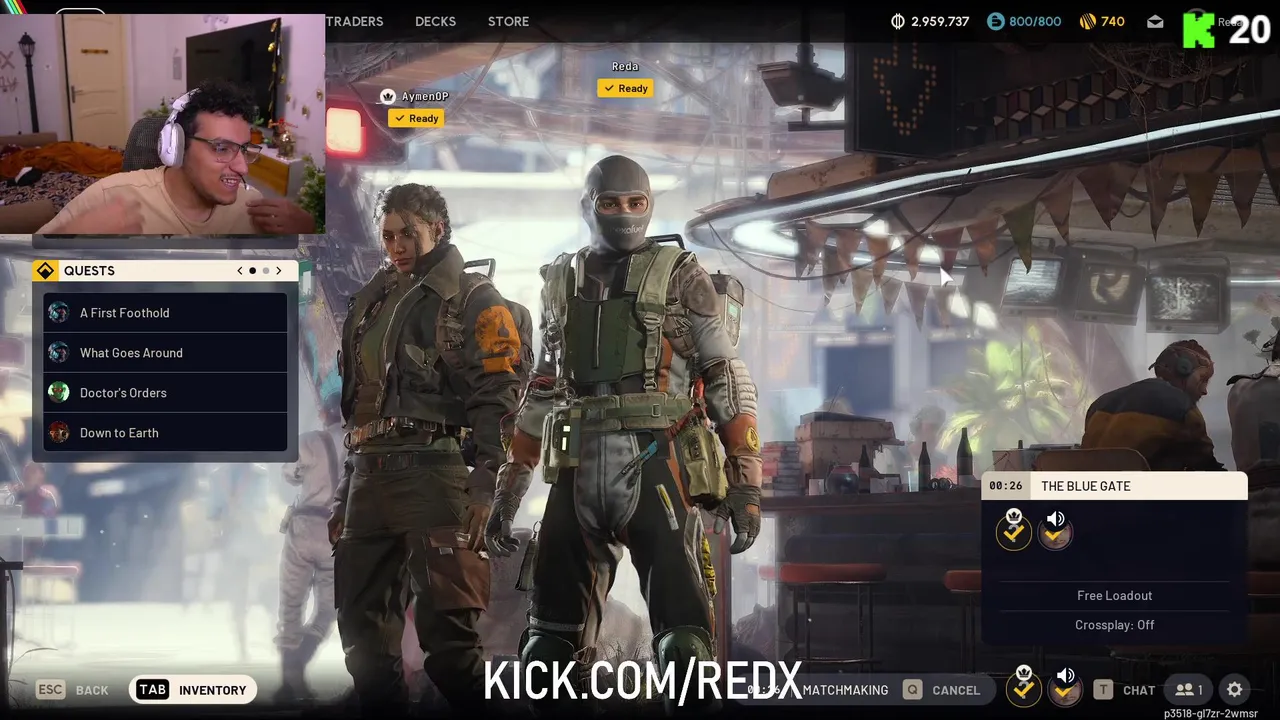
Task: Click the Crossplay: Off setting
Action: [x=1115, y=625]
